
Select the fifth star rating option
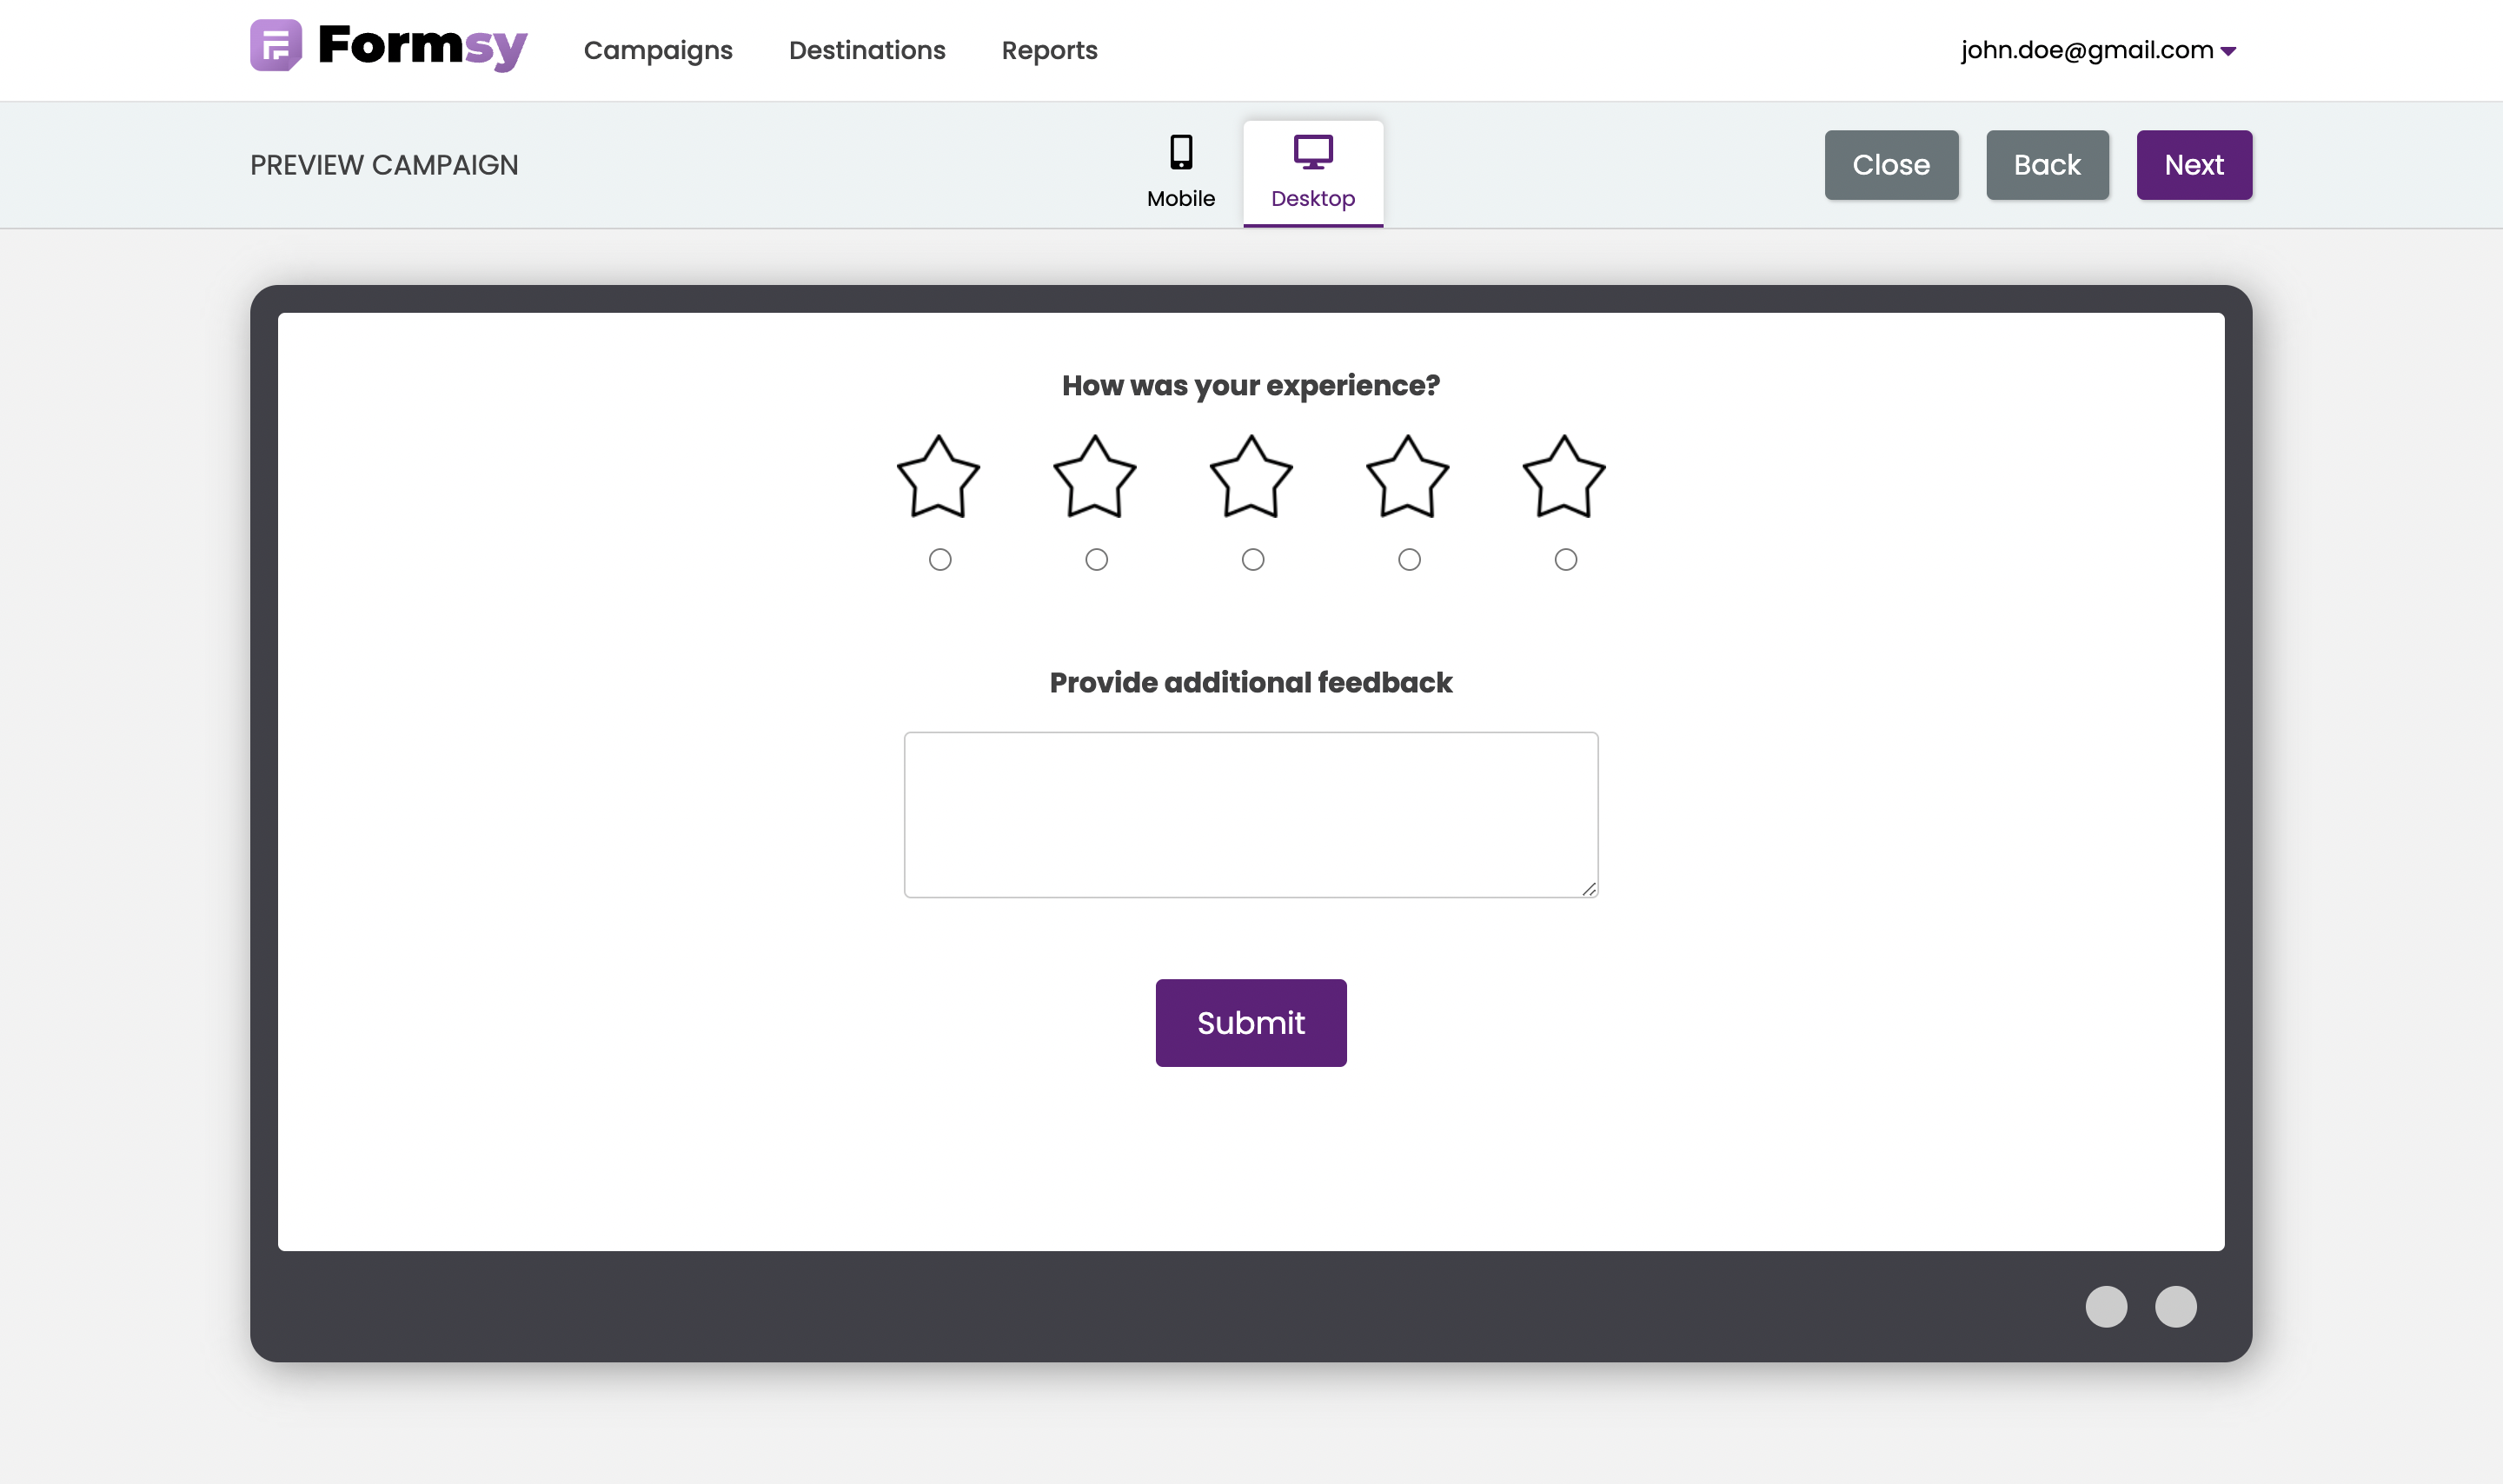pyautogui.click(x=1564, y=560)
